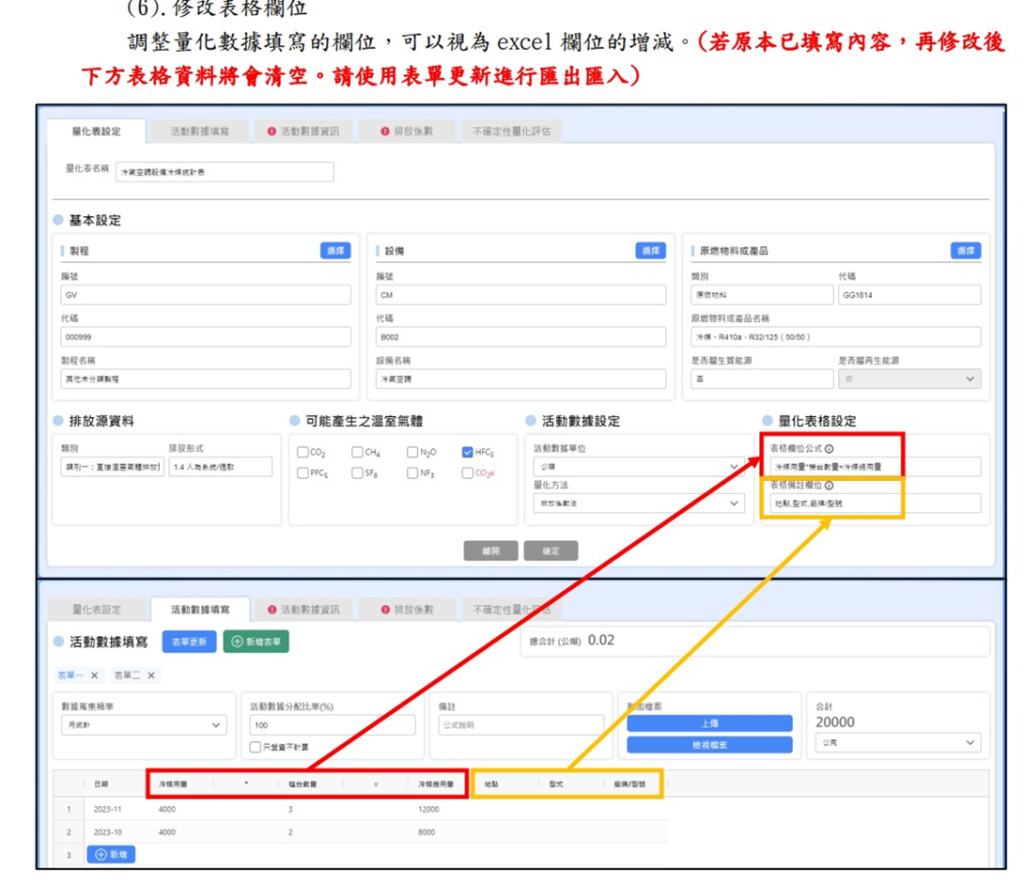Add a row with the 新增 button

(111, 854)
